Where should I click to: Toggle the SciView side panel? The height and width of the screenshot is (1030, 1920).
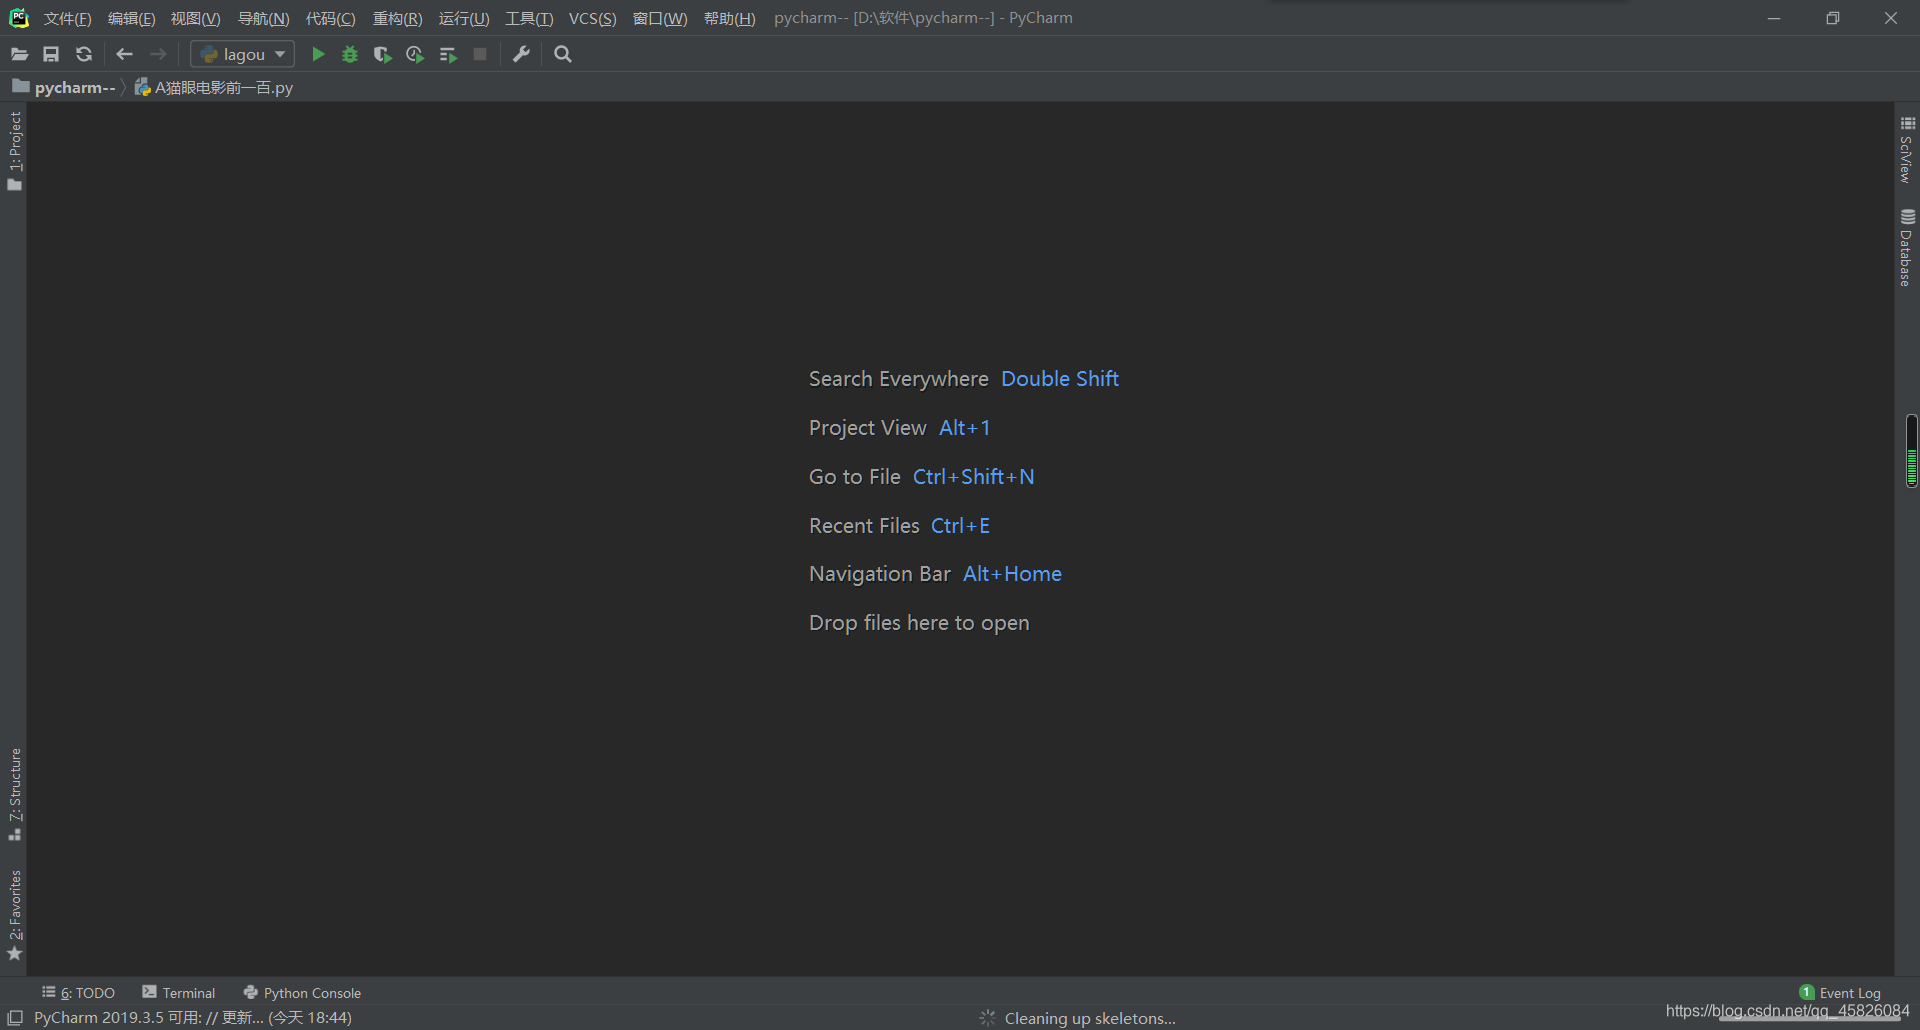1907,150
